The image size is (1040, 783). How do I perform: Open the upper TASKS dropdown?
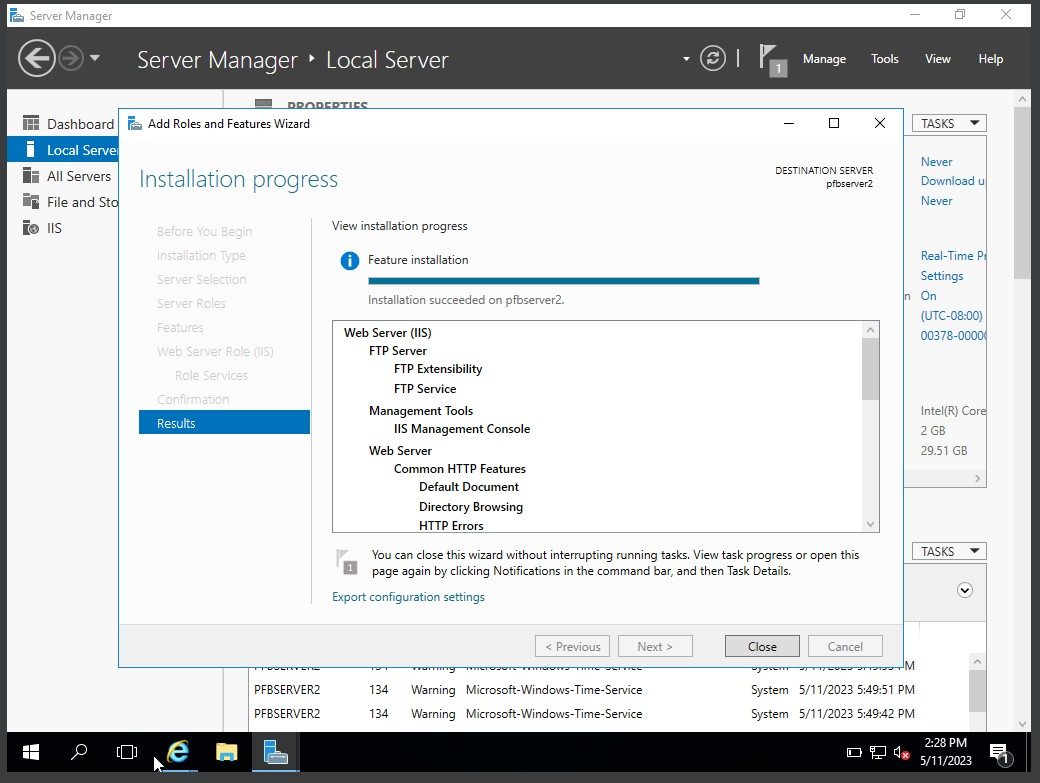pos(947,122)
